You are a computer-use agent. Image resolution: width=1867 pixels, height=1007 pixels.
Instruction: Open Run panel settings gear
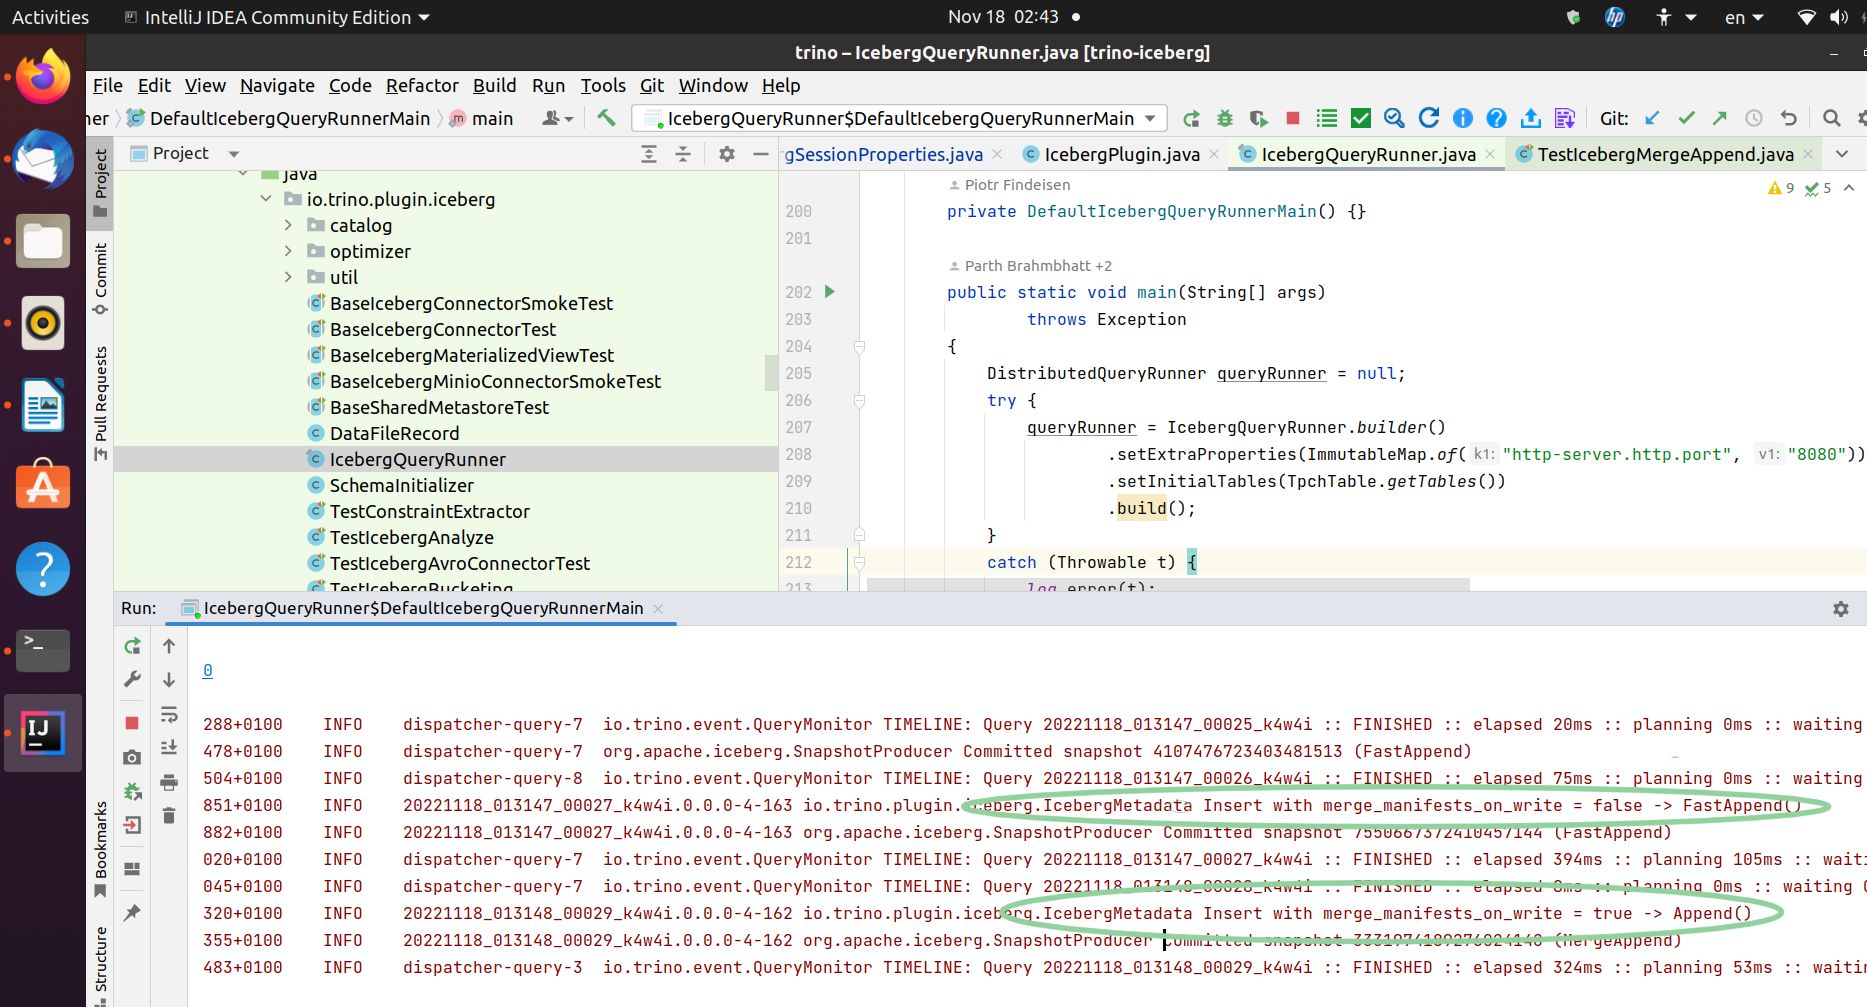click(1840, 609)
